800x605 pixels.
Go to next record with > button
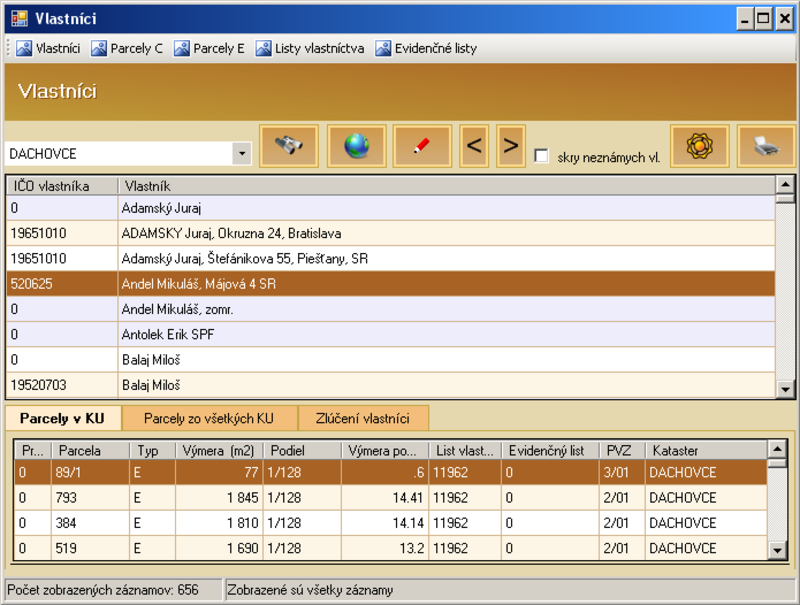[x=511, y=146]
